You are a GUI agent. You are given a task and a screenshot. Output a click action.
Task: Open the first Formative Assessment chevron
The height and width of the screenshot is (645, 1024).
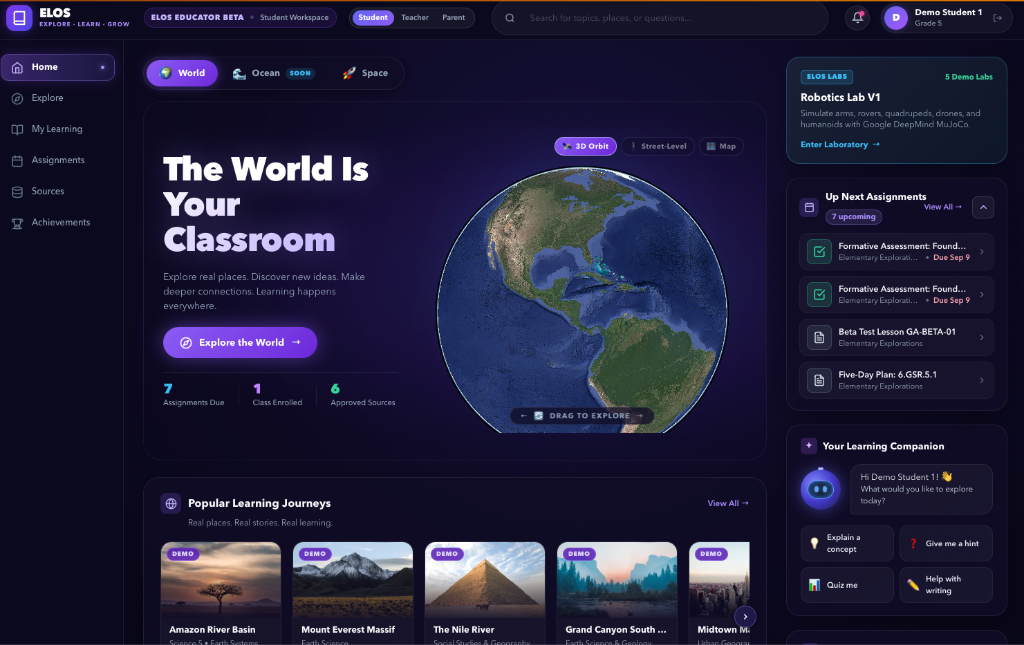coord(982,251)
